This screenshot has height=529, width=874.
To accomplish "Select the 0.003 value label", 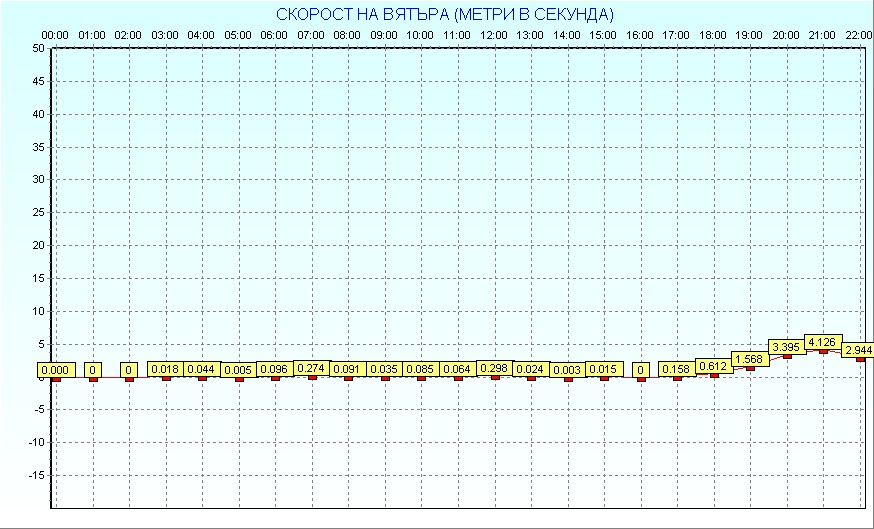I will coord(567,370).
